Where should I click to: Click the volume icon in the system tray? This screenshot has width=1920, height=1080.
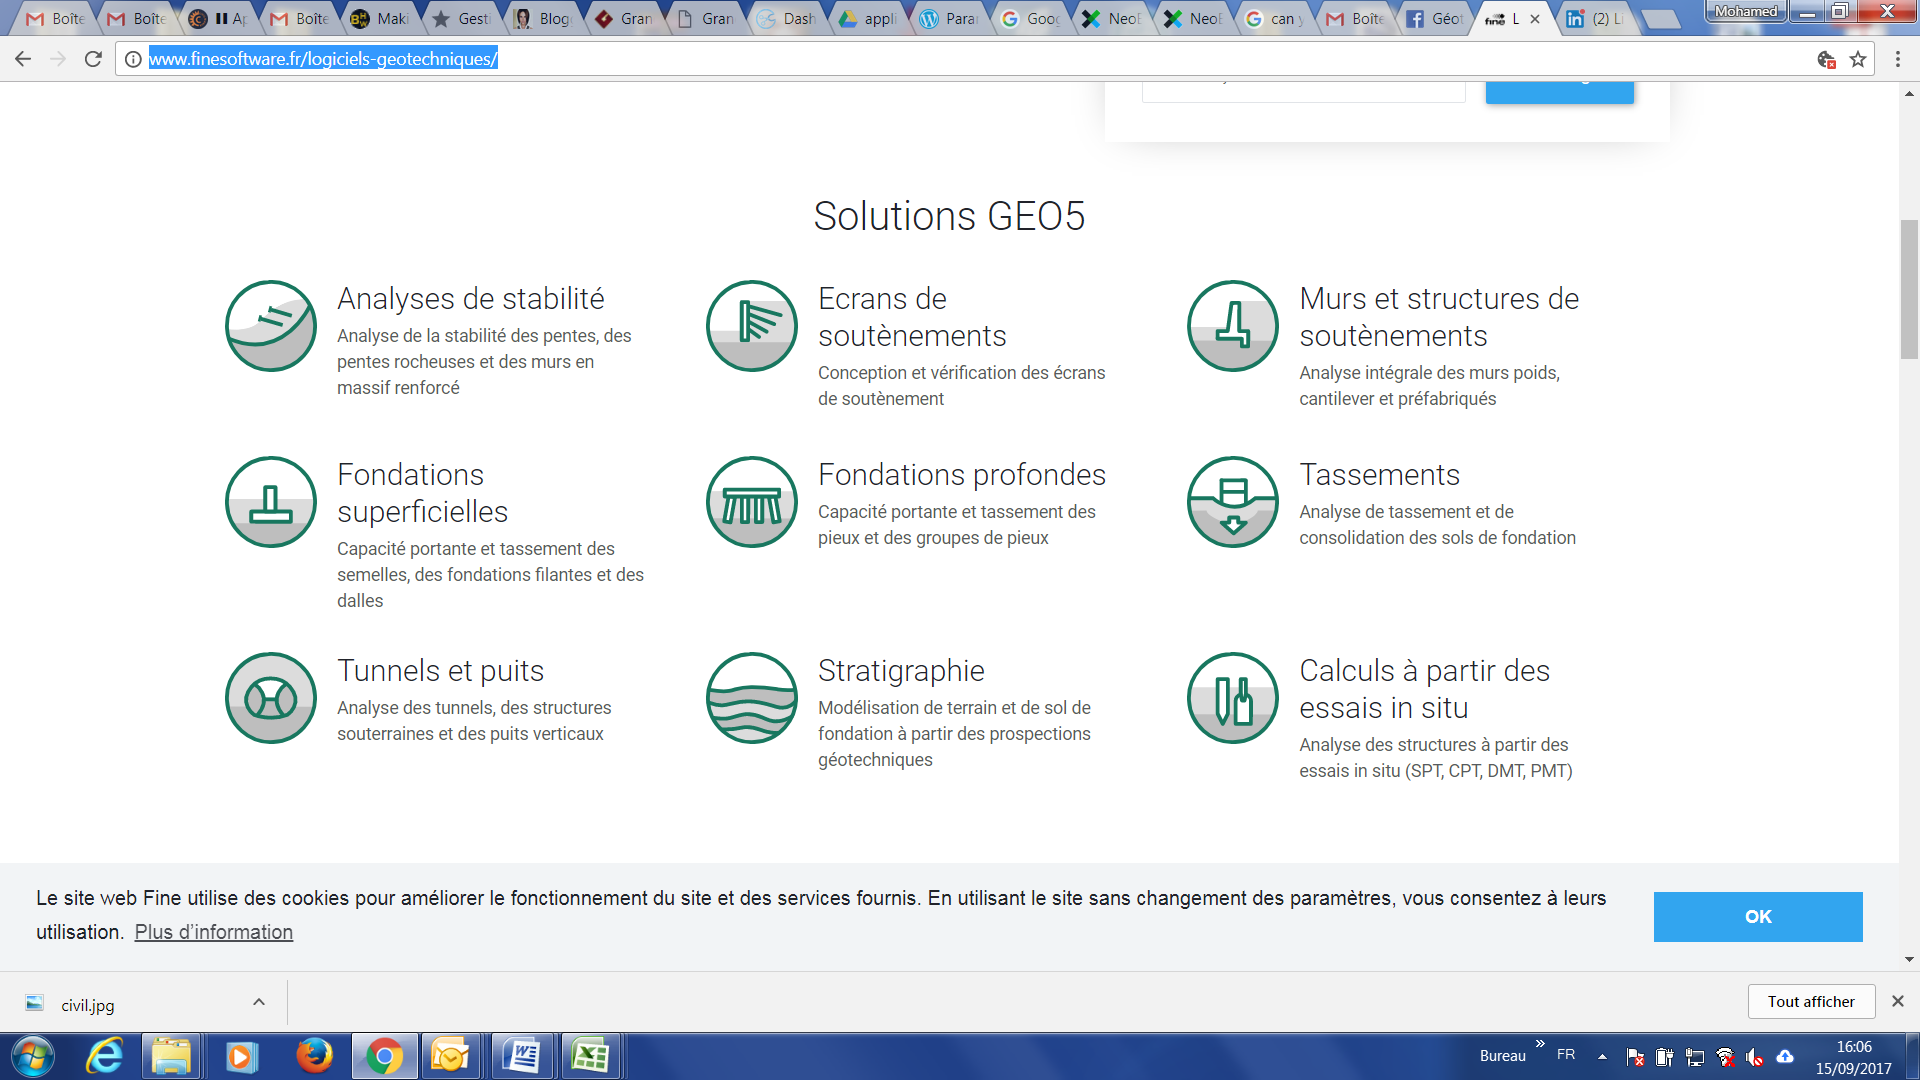coord(1755,1057)
